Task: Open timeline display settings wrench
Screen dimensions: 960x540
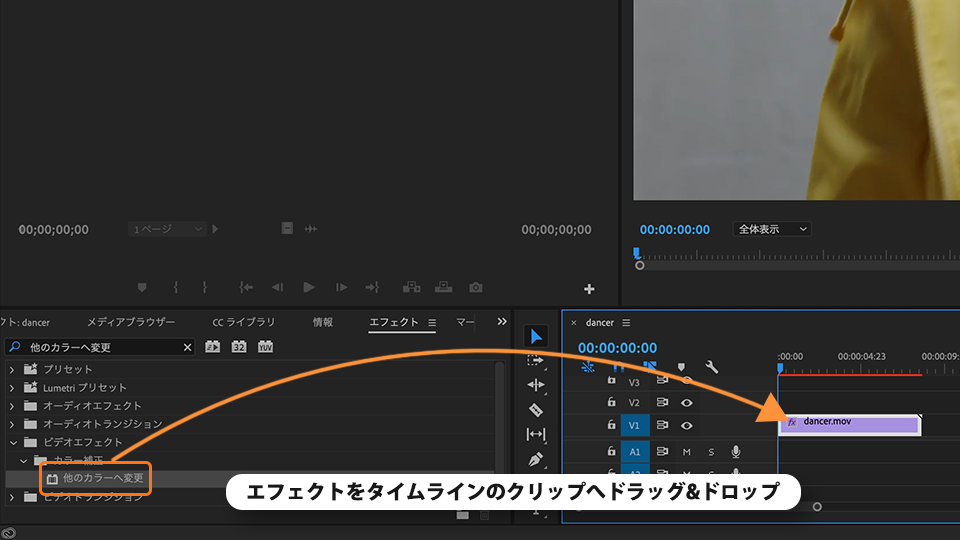Action: (x=711, y=367)
